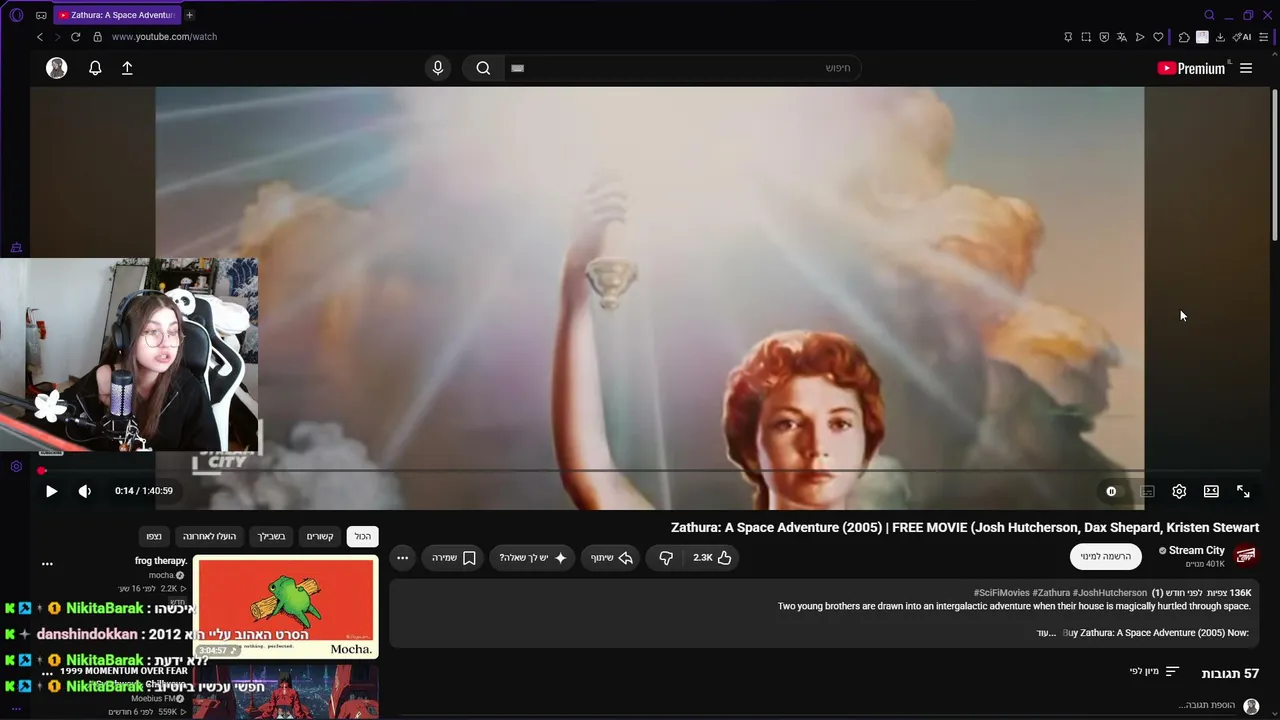Open the browser downloads icon
Viewport: 1280px width, 720px height.
pyautogui.click(x=1220, y=37)
